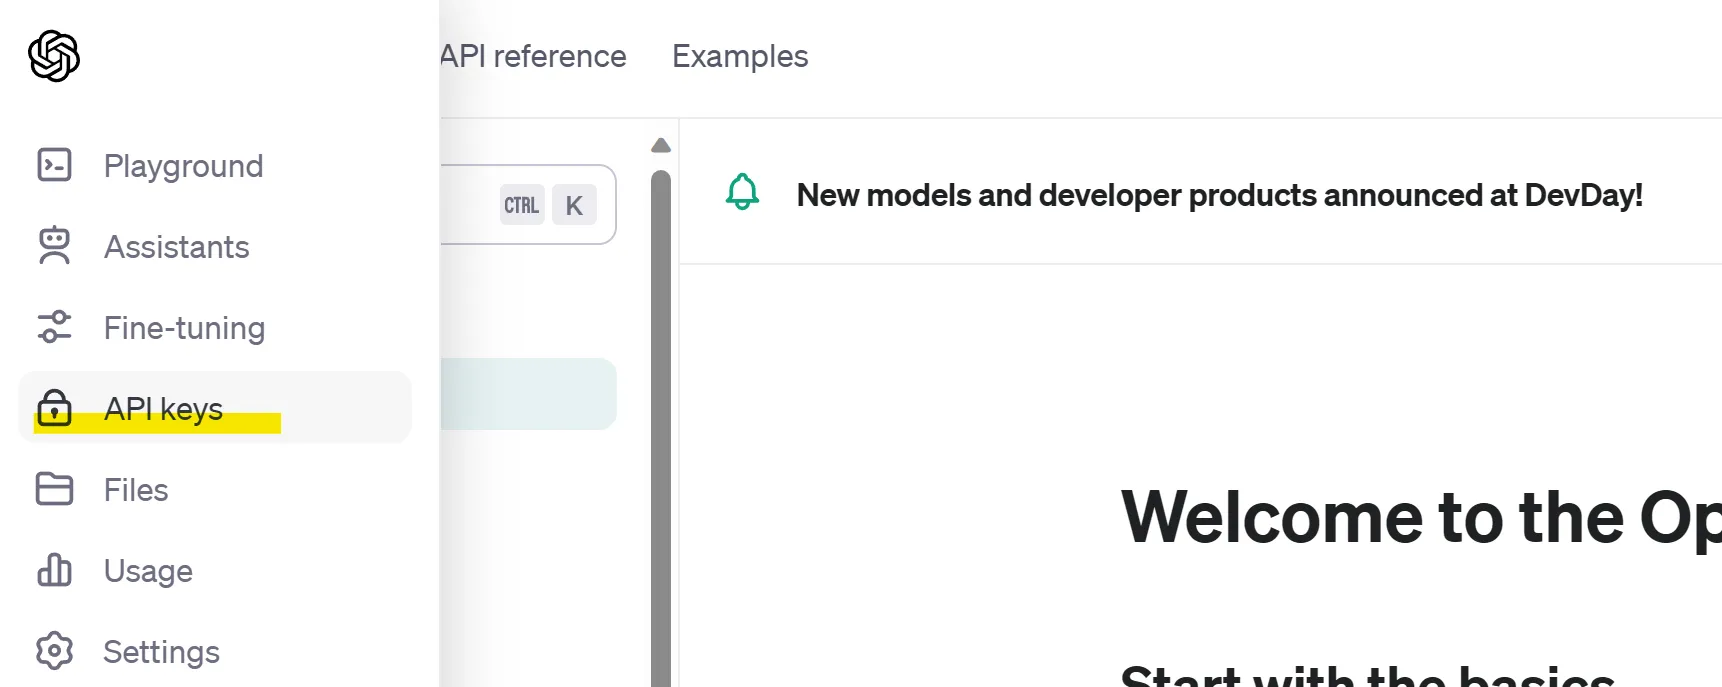Open the Settings gear icon
Image resolution: width=1722 pixels, height=687 pixels.
(x=54, y=651)
